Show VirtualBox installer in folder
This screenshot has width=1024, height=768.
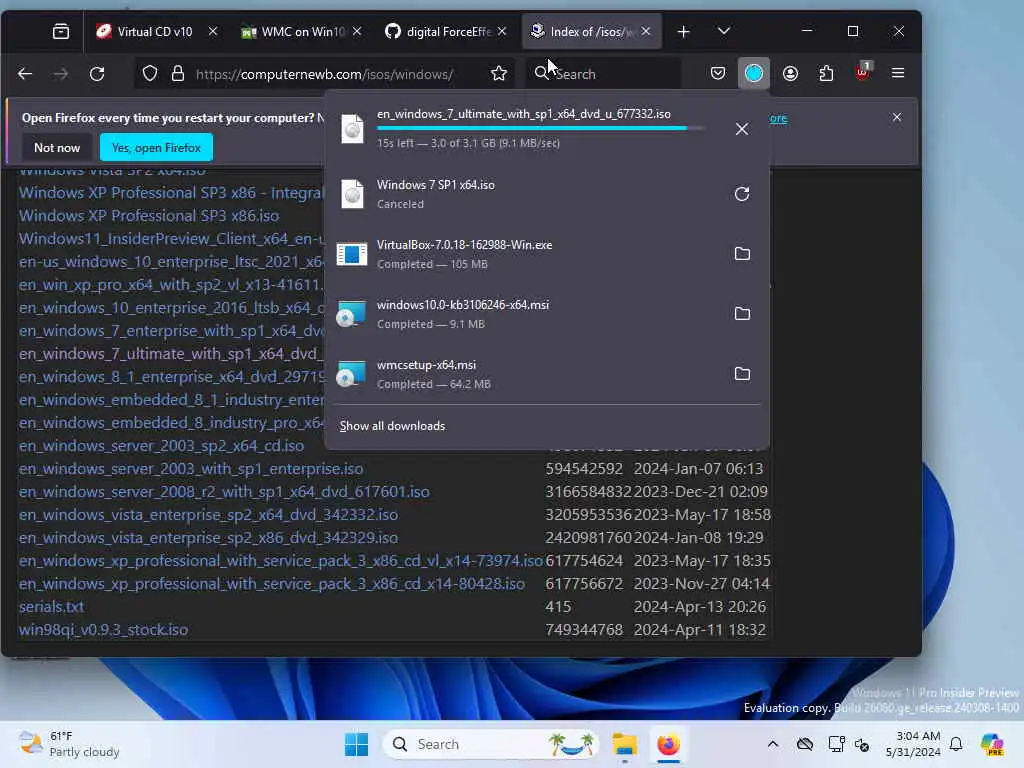tap(742, 254)
